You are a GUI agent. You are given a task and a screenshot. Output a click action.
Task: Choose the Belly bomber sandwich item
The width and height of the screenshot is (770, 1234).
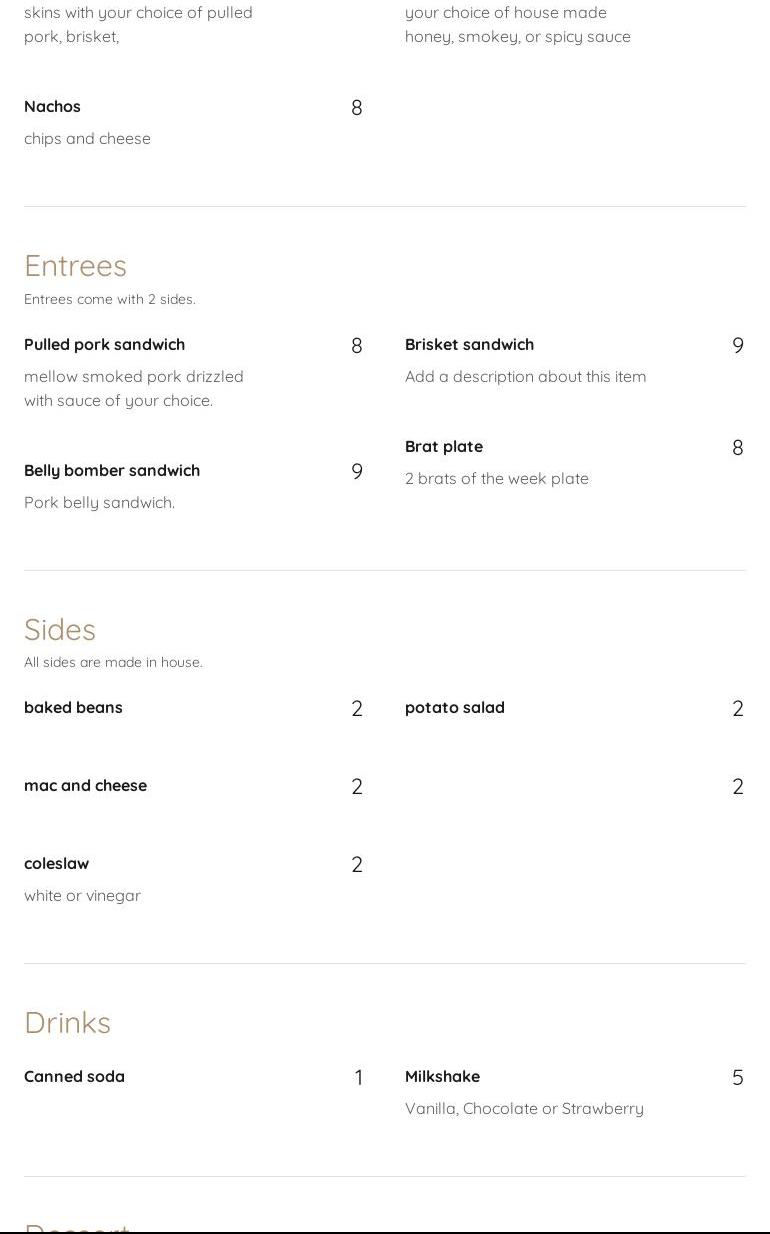pyautogui.click(x=112, y=470)
